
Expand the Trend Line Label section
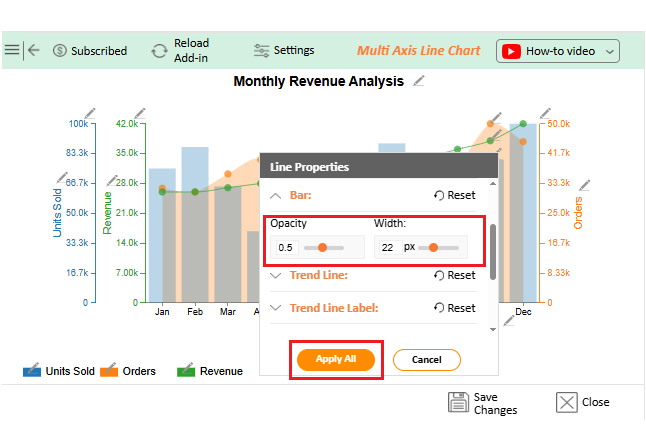pyautogui.click(x=276, y=308)
